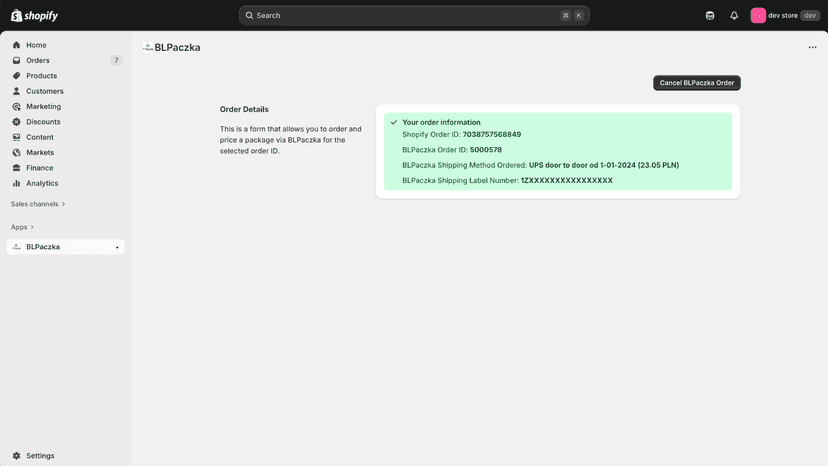828x466 pixels.
Task: Click Cancel BLPaczka Order button
Action: click(x=697, y=83)
